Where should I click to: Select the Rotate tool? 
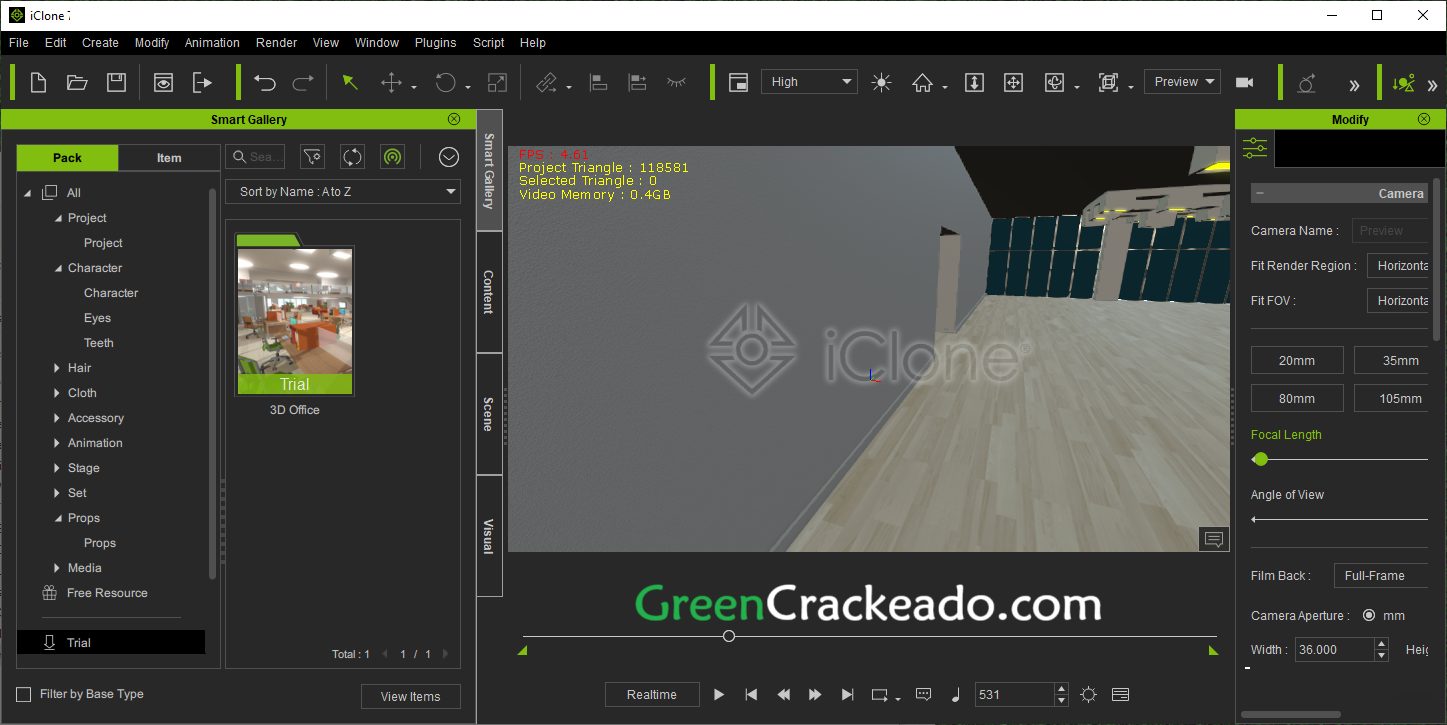click(x=443, y=82)
